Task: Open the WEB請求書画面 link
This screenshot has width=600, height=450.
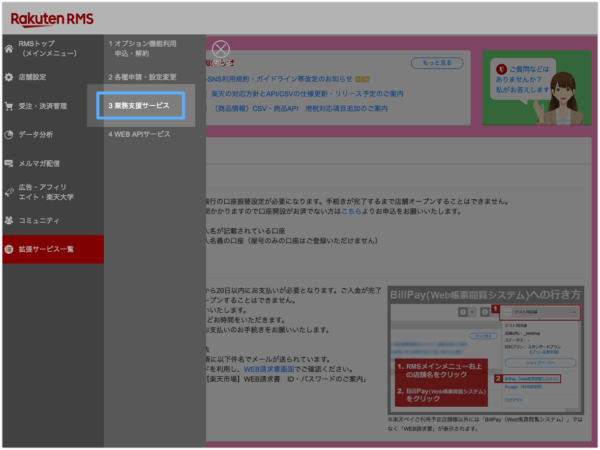Action: 269,369
